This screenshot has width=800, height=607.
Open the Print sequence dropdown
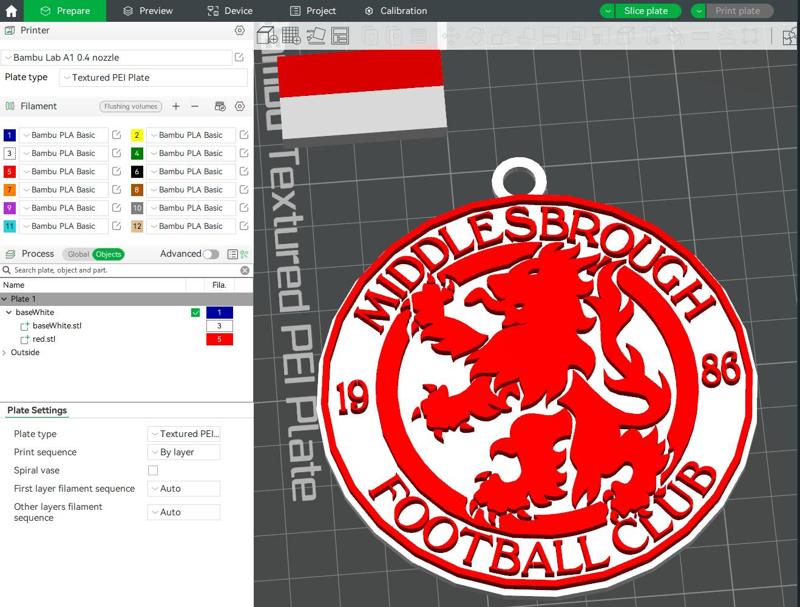coord(185,450)
